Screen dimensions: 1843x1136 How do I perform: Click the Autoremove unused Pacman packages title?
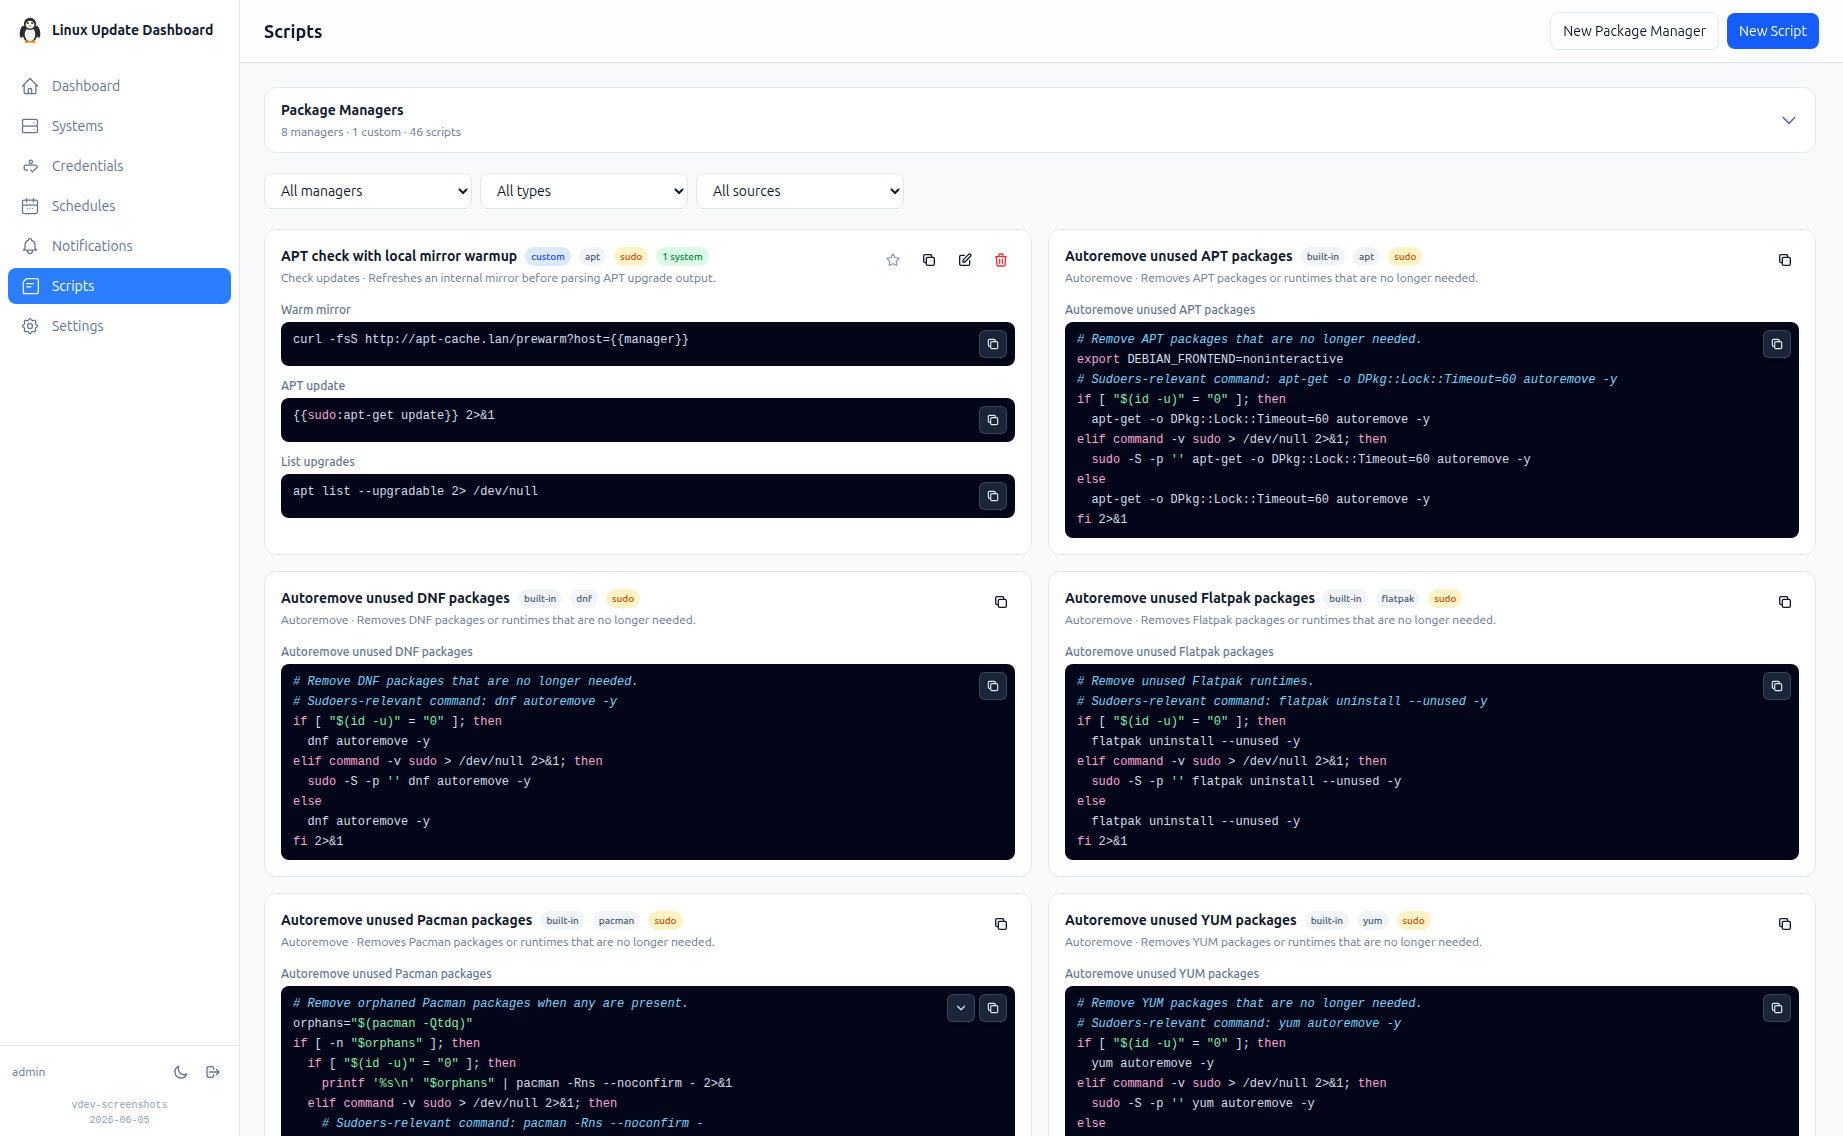[x=406, y=920]
